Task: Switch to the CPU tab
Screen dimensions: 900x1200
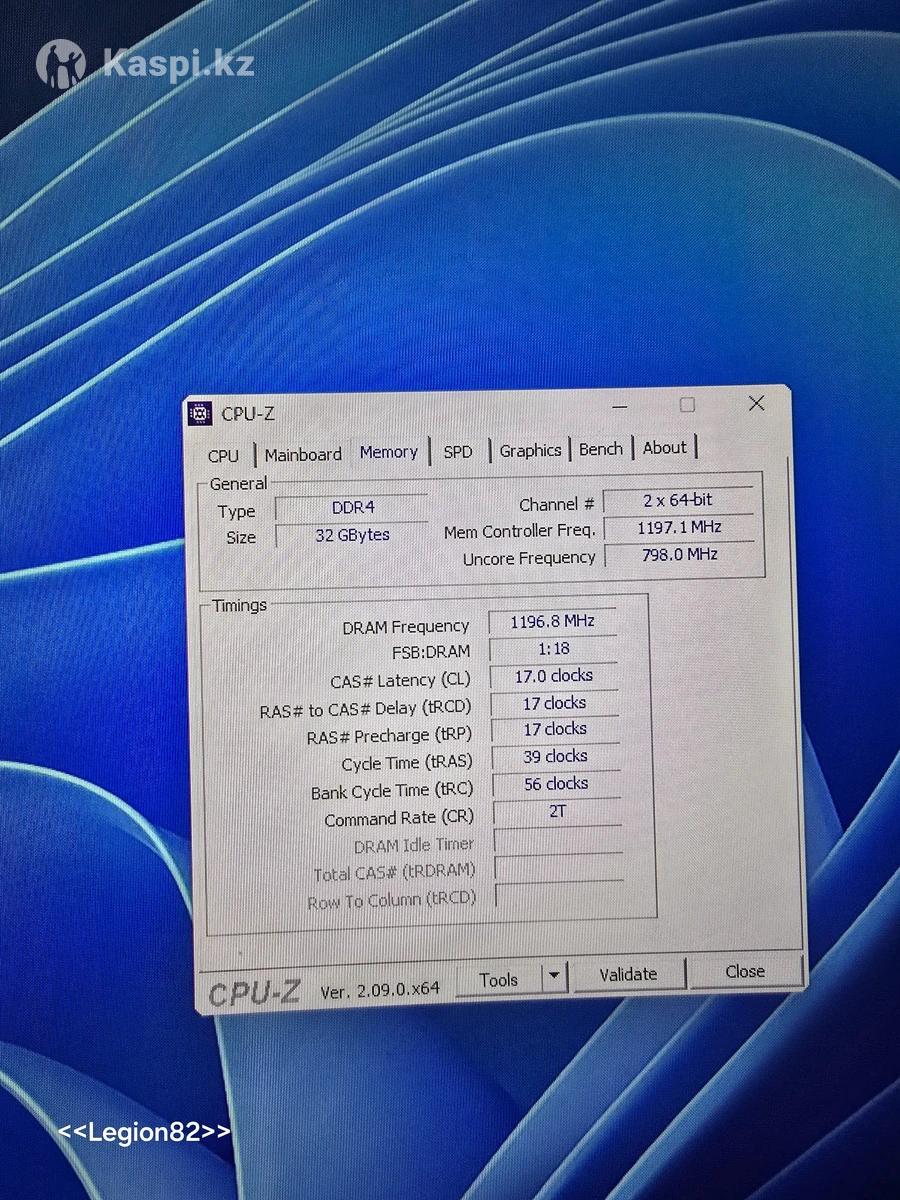Action: (223, 455)
